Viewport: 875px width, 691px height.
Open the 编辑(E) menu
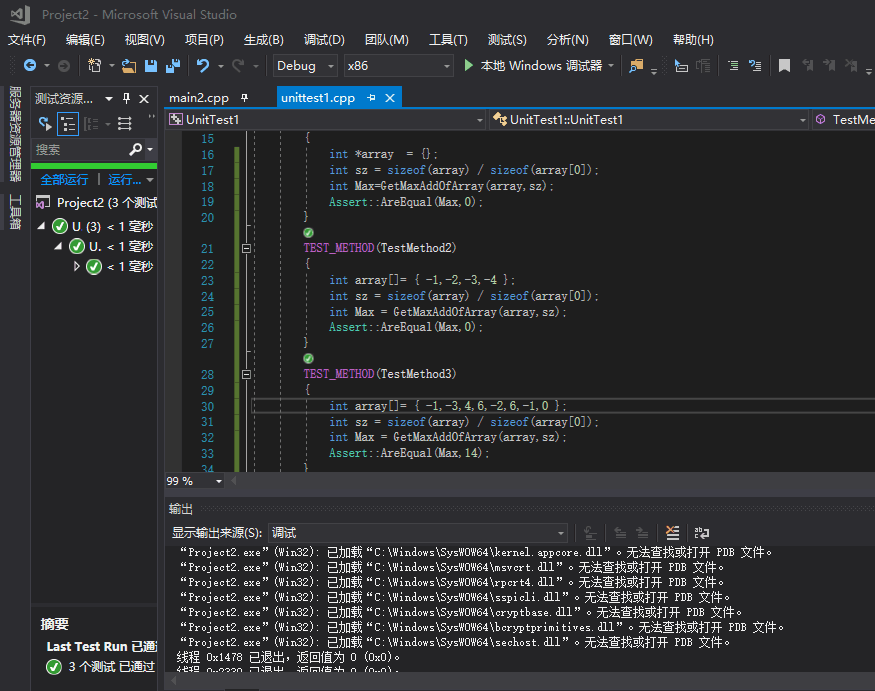click(x=85, y=40)
